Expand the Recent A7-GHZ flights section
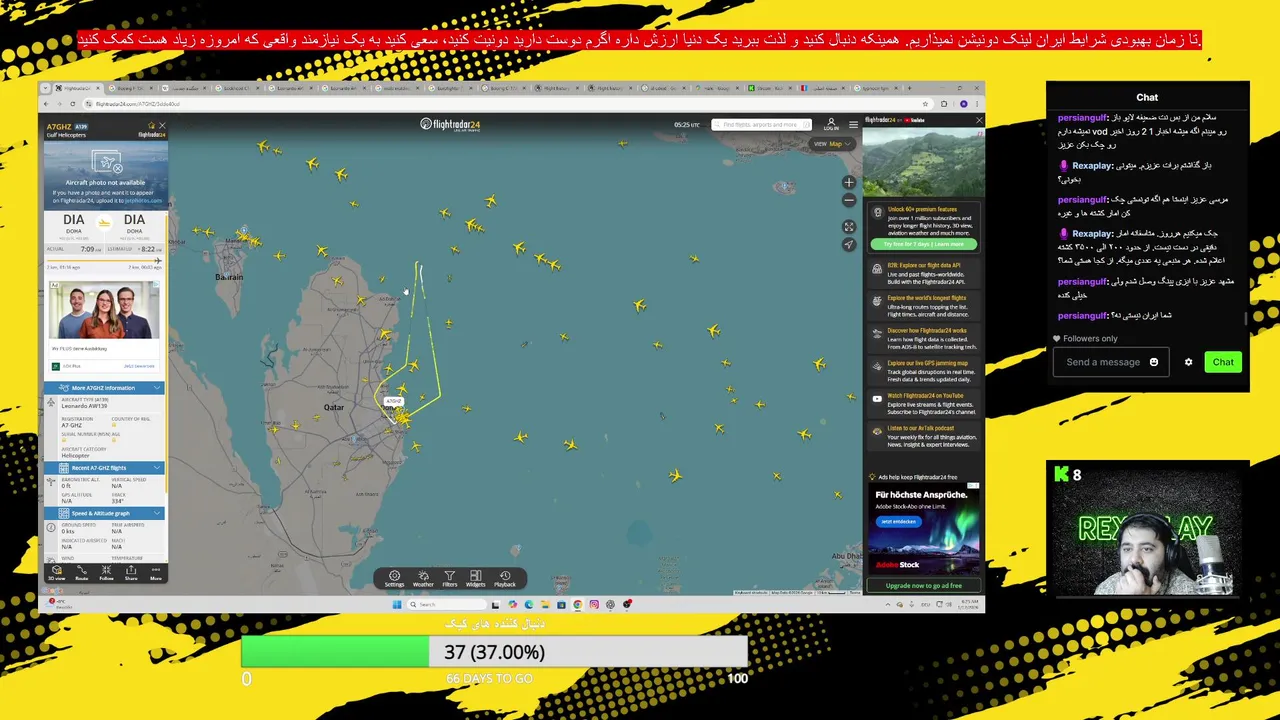 coord(104,468)
